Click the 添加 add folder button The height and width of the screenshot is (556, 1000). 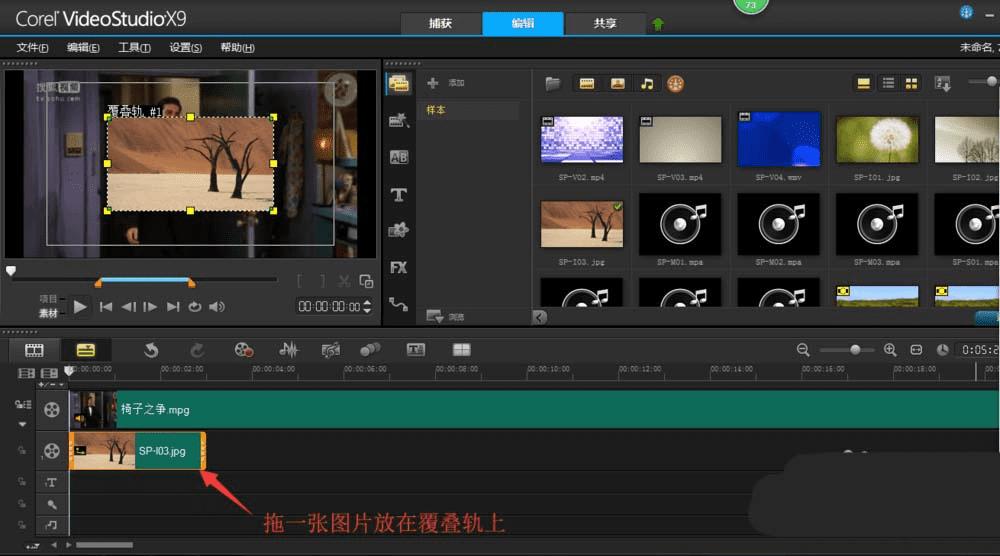pos(447,83)
